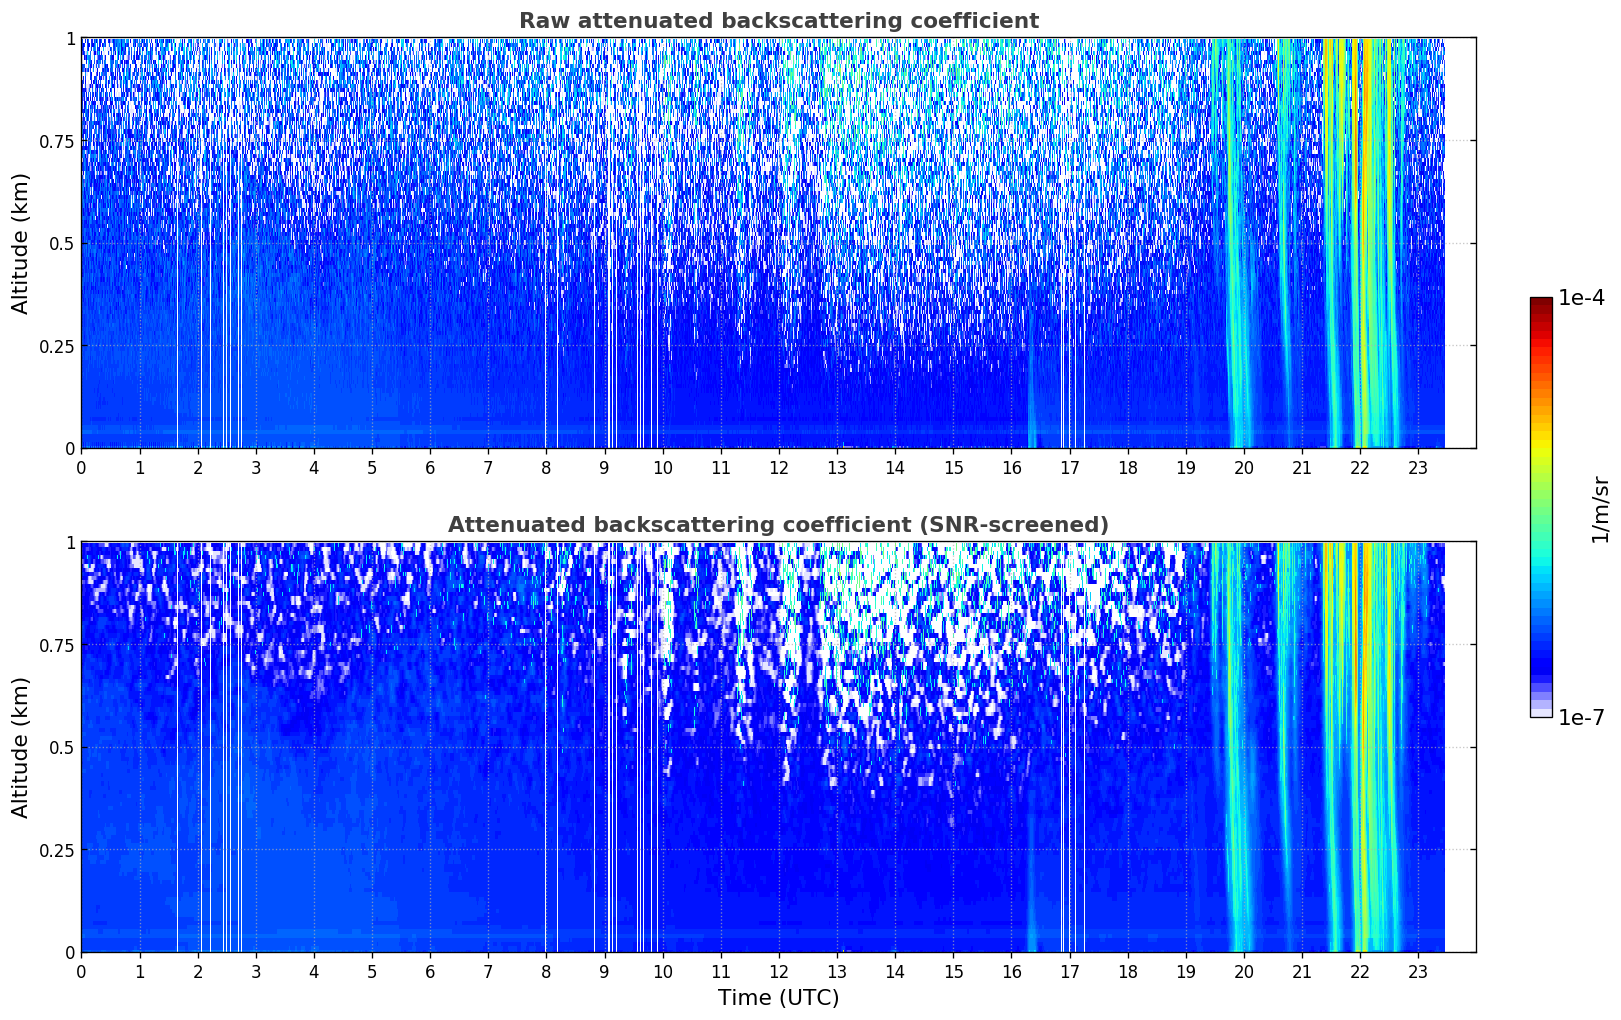Click the '0.5' altitude tick in bottom plot
The height and width of the screenshot is (1020, 1621).
point(62,747)
